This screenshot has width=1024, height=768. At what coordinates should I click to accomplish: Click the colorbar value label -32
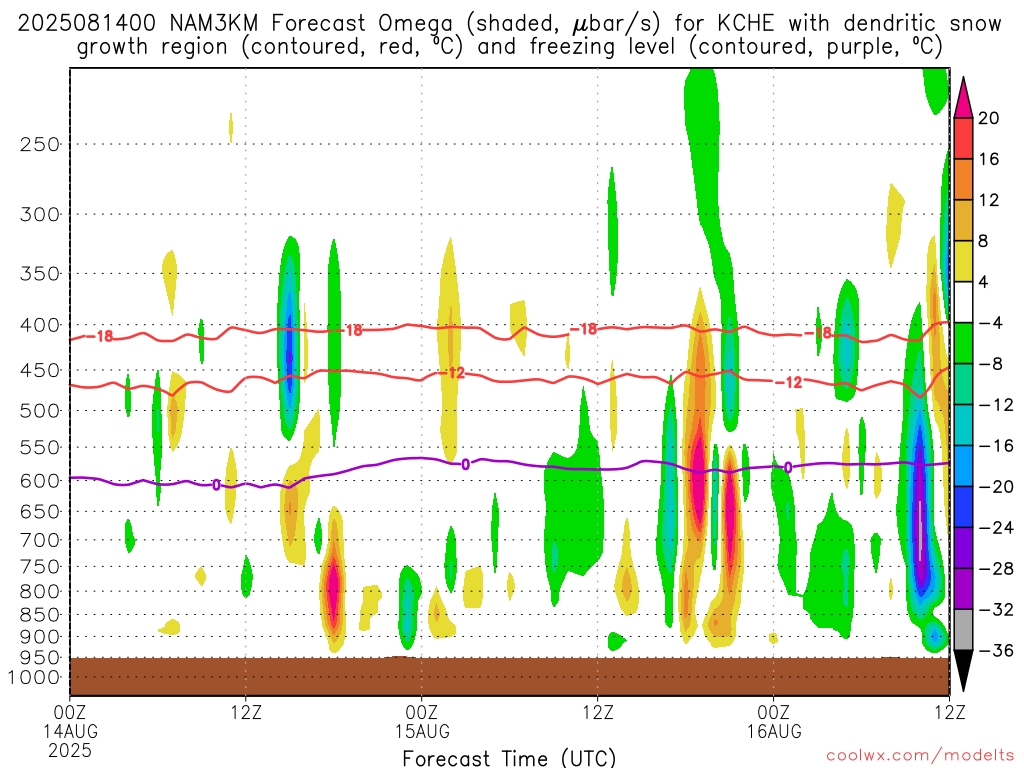(x=997, y=609)
